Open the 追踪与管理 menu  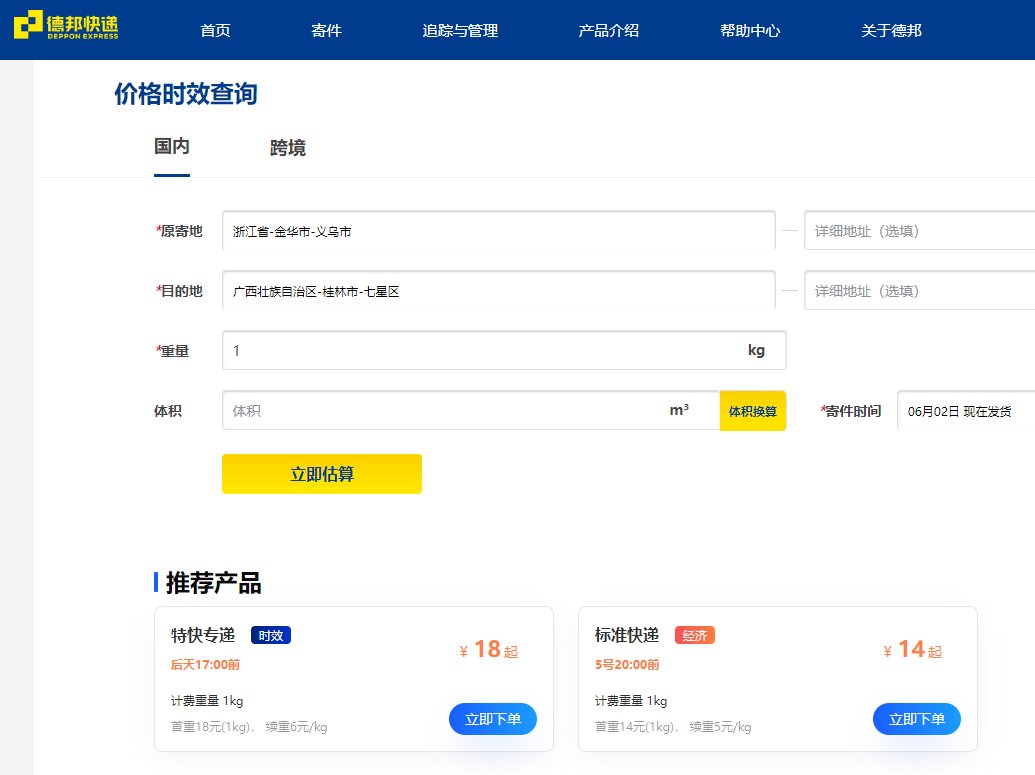tap(458, 30)
